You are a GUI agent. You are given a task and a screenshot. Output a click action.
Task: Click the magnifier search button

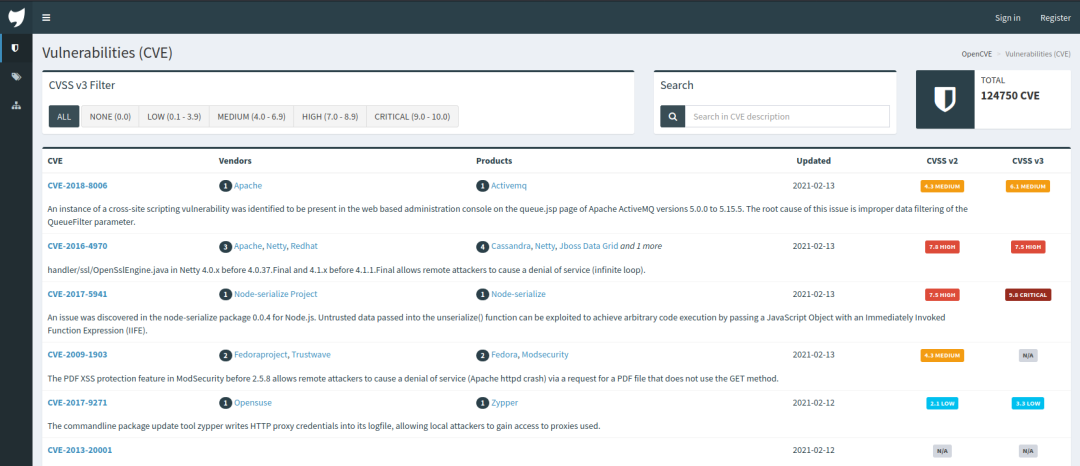coord(672,116)
